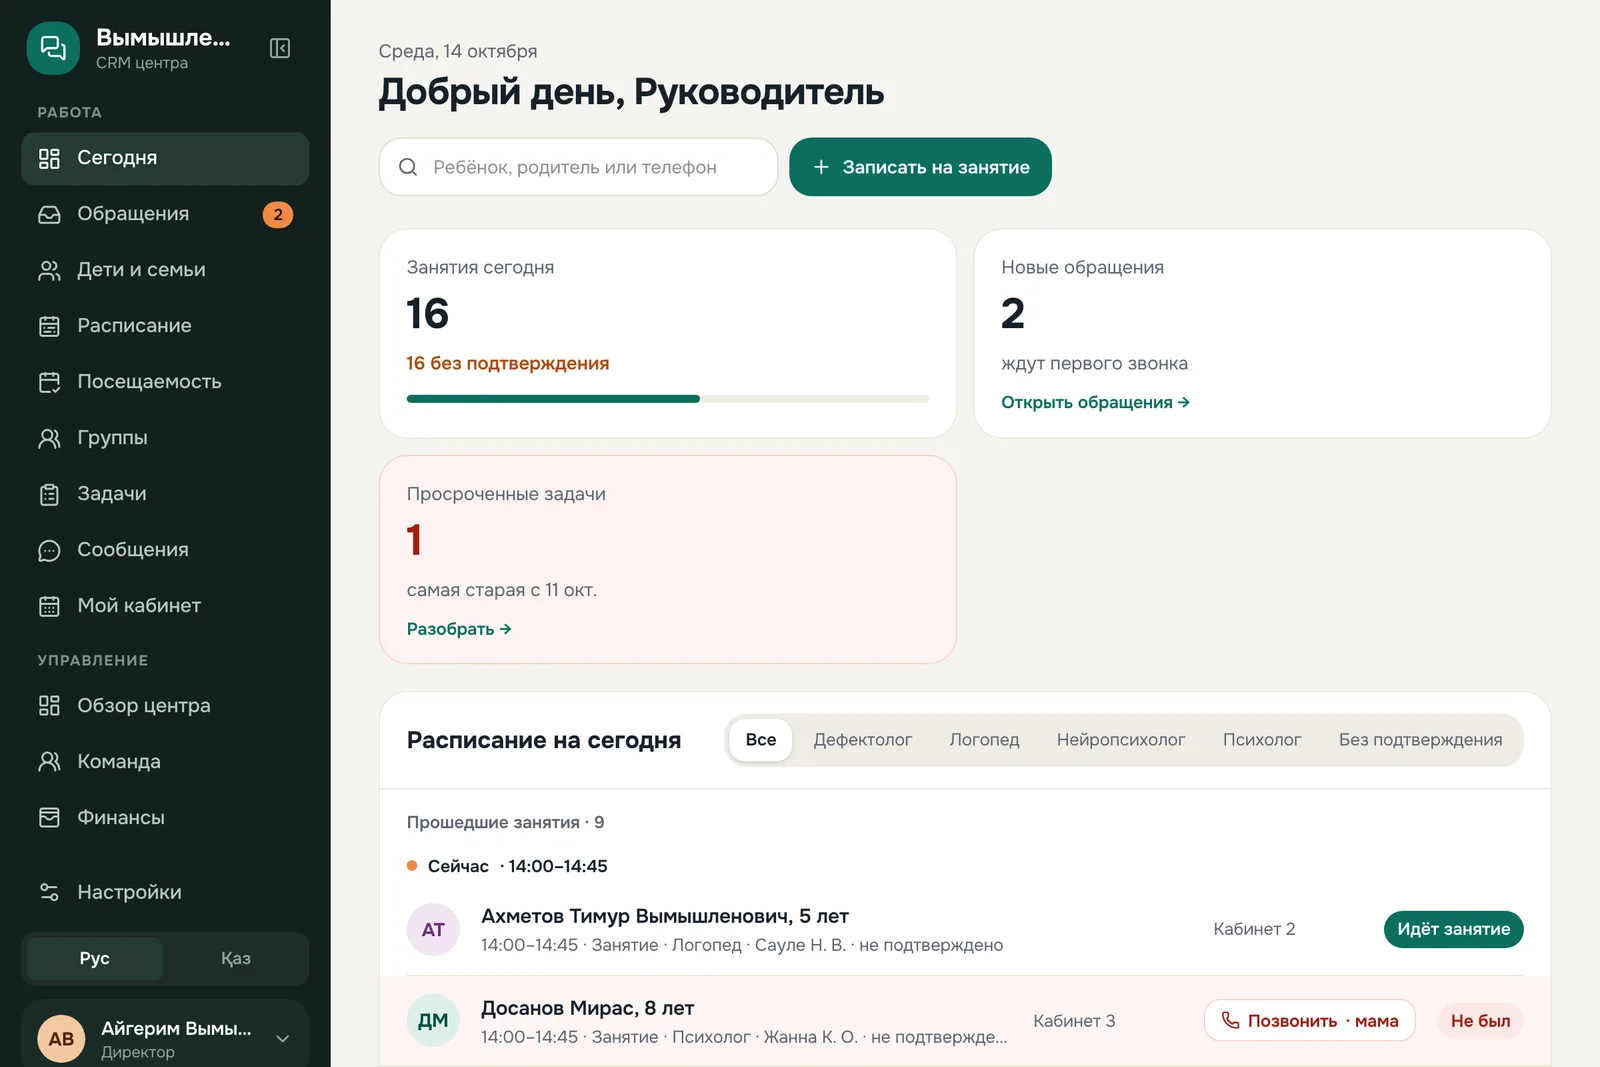This screenshot has height=1067, width=1600.
Task: Click the orange 2 badge on Обращения
Action: point(278,214)
